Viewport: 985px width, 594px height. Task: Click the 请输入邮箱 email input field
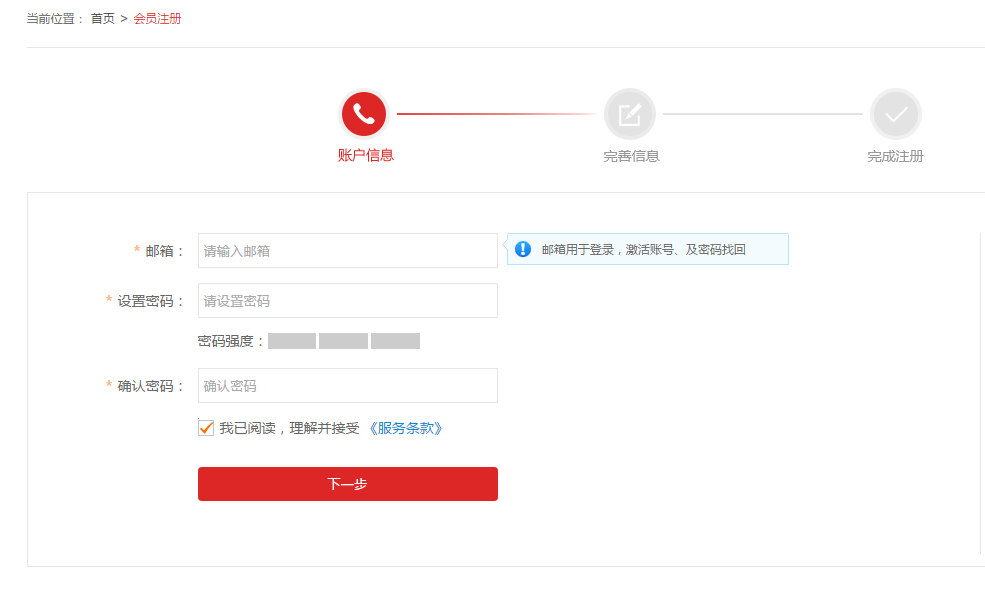[347, 250]
